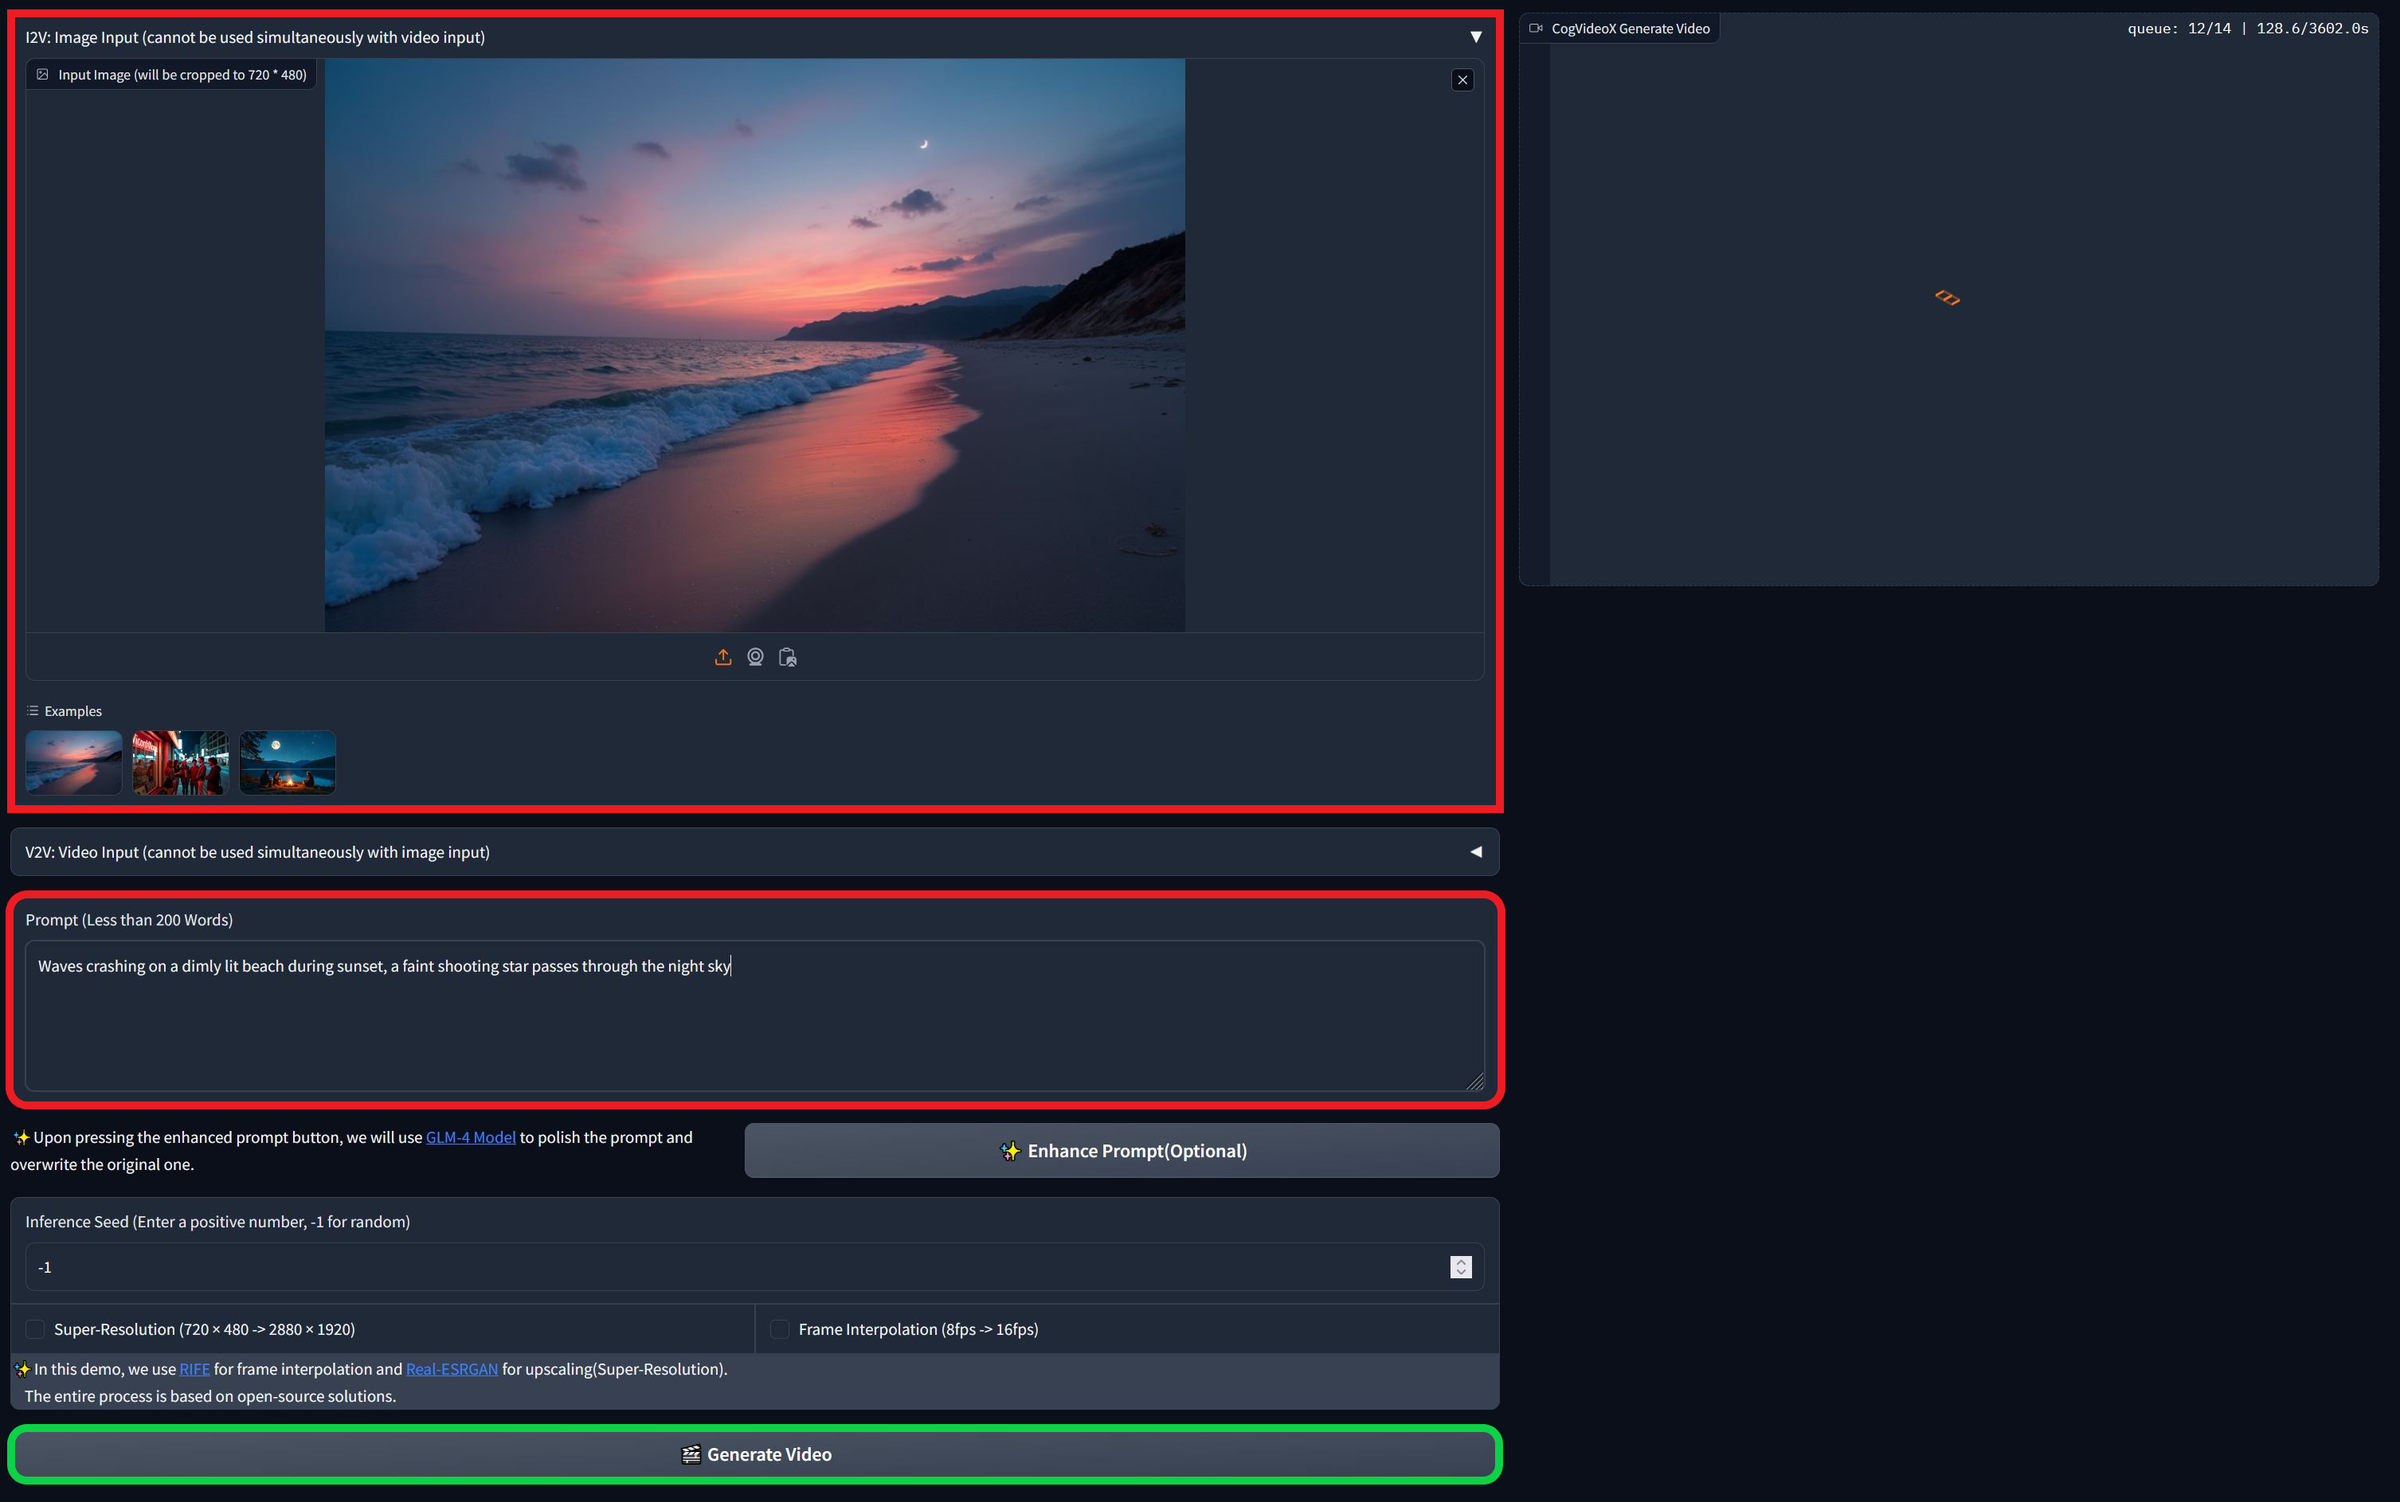Click the clapperboard icon on Generate Video

click(689, 1454)
